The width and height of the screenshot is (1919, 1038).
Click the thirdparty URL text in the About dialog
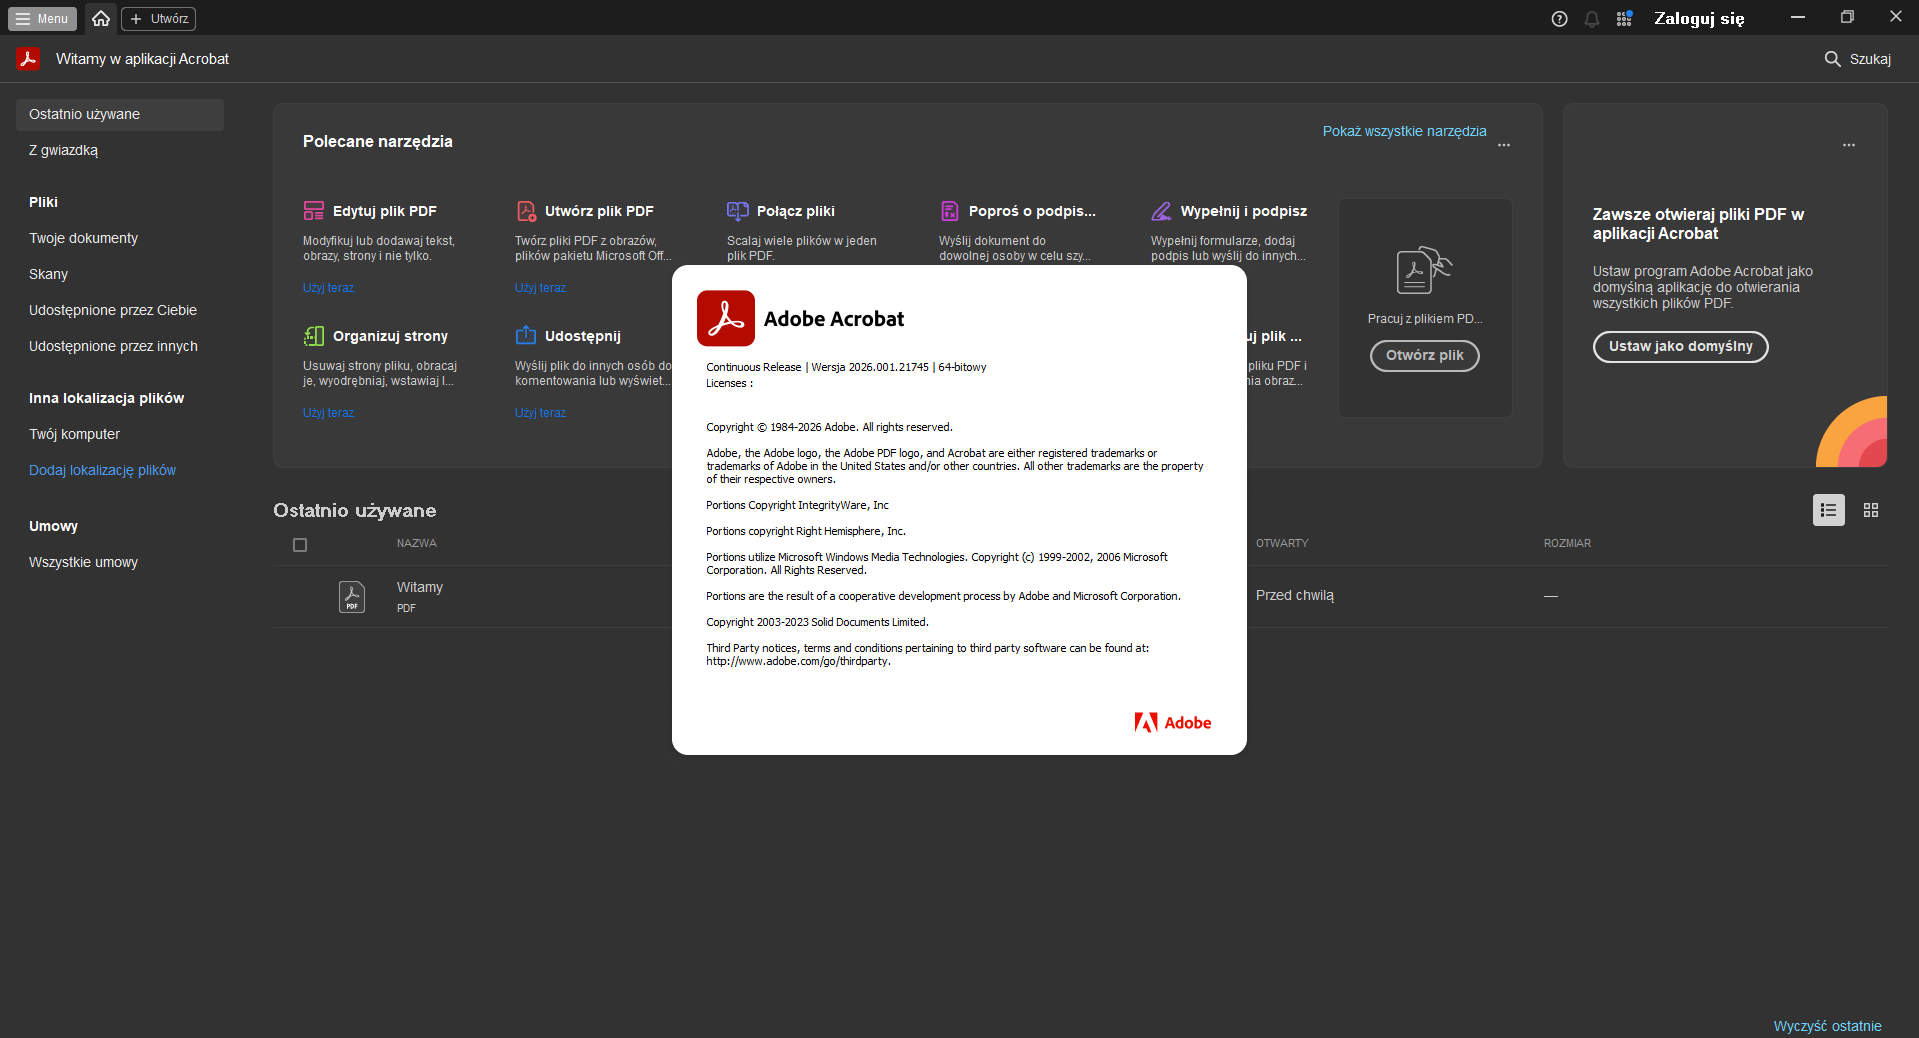click(798, 661)
